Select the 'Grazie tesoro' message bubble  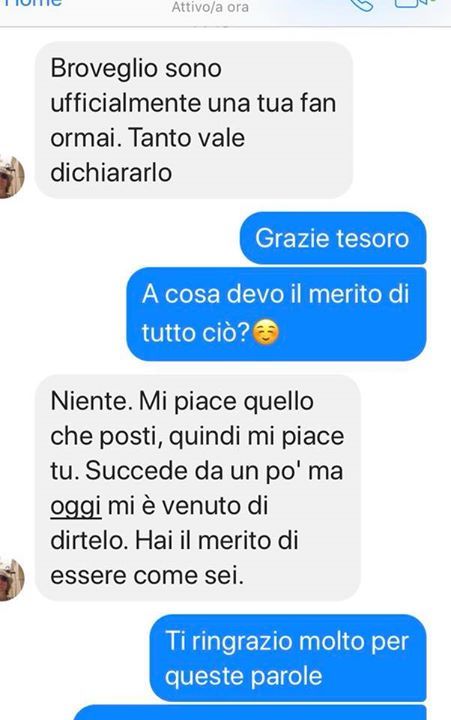[333, 238]
